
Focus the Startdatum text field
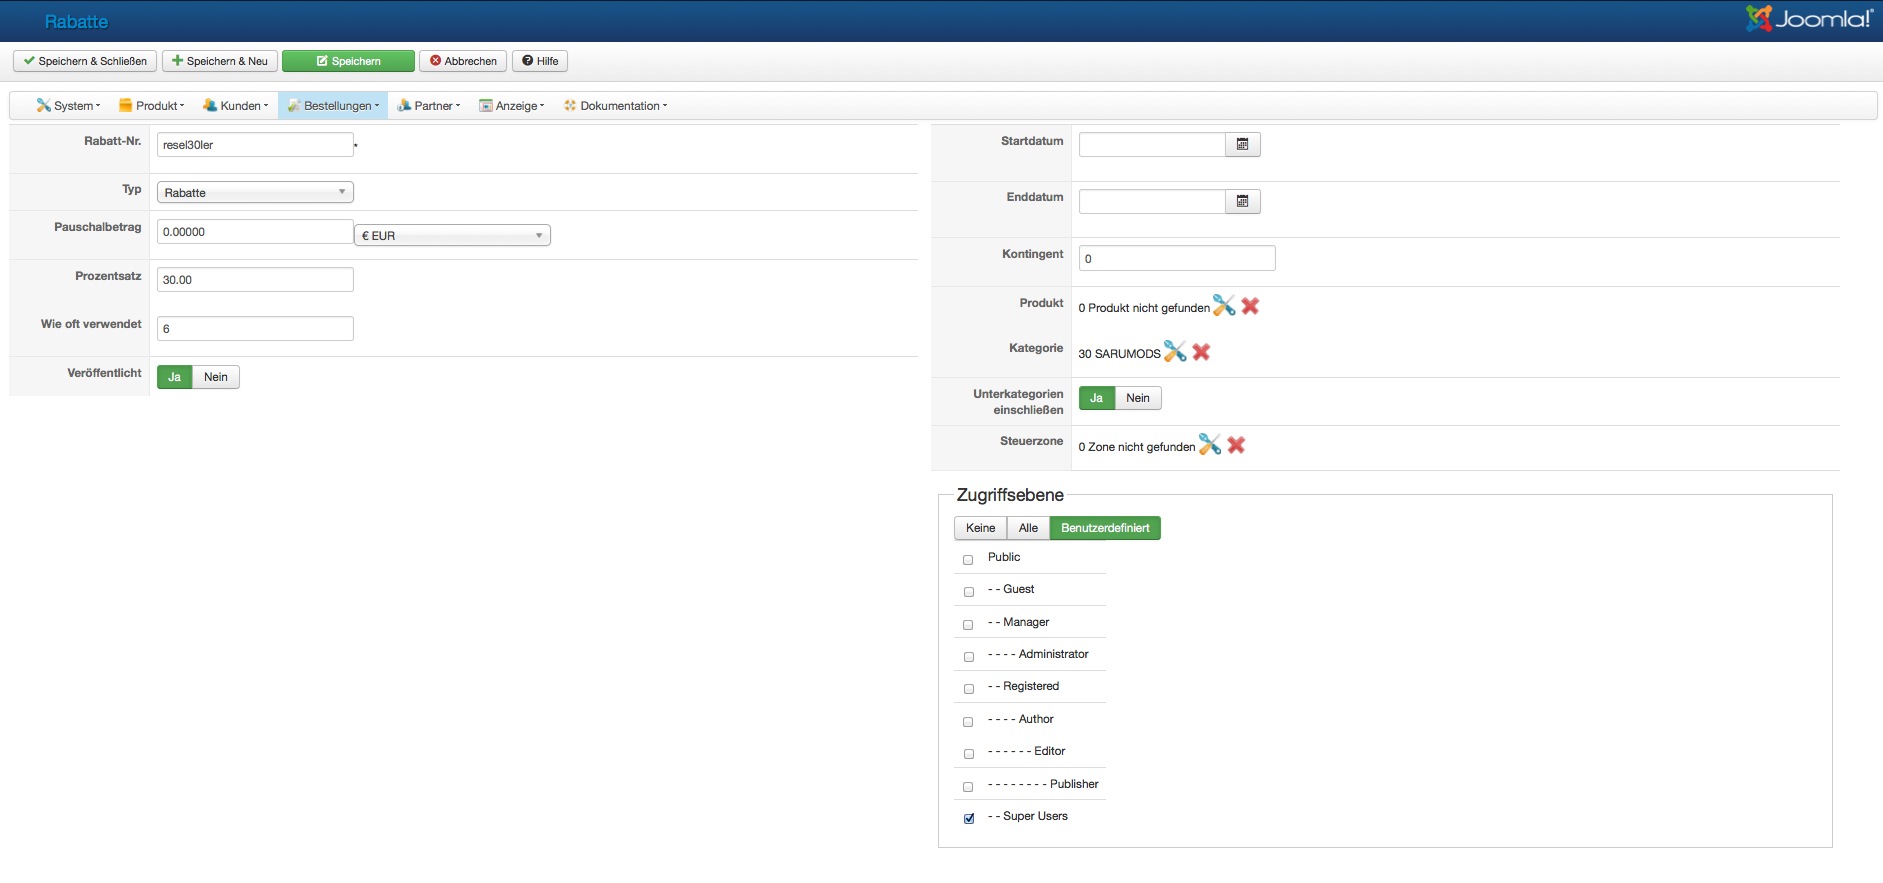[1152, 145]
